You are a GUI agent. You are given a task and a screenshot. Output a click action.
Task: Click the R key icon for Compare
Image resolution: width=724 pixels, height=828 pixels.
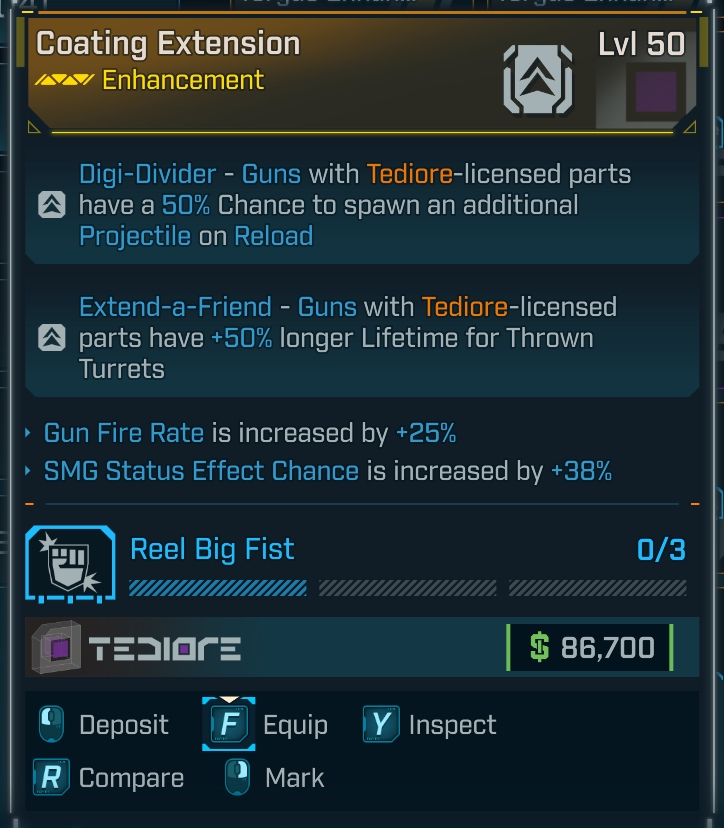(x=50, y=778)
